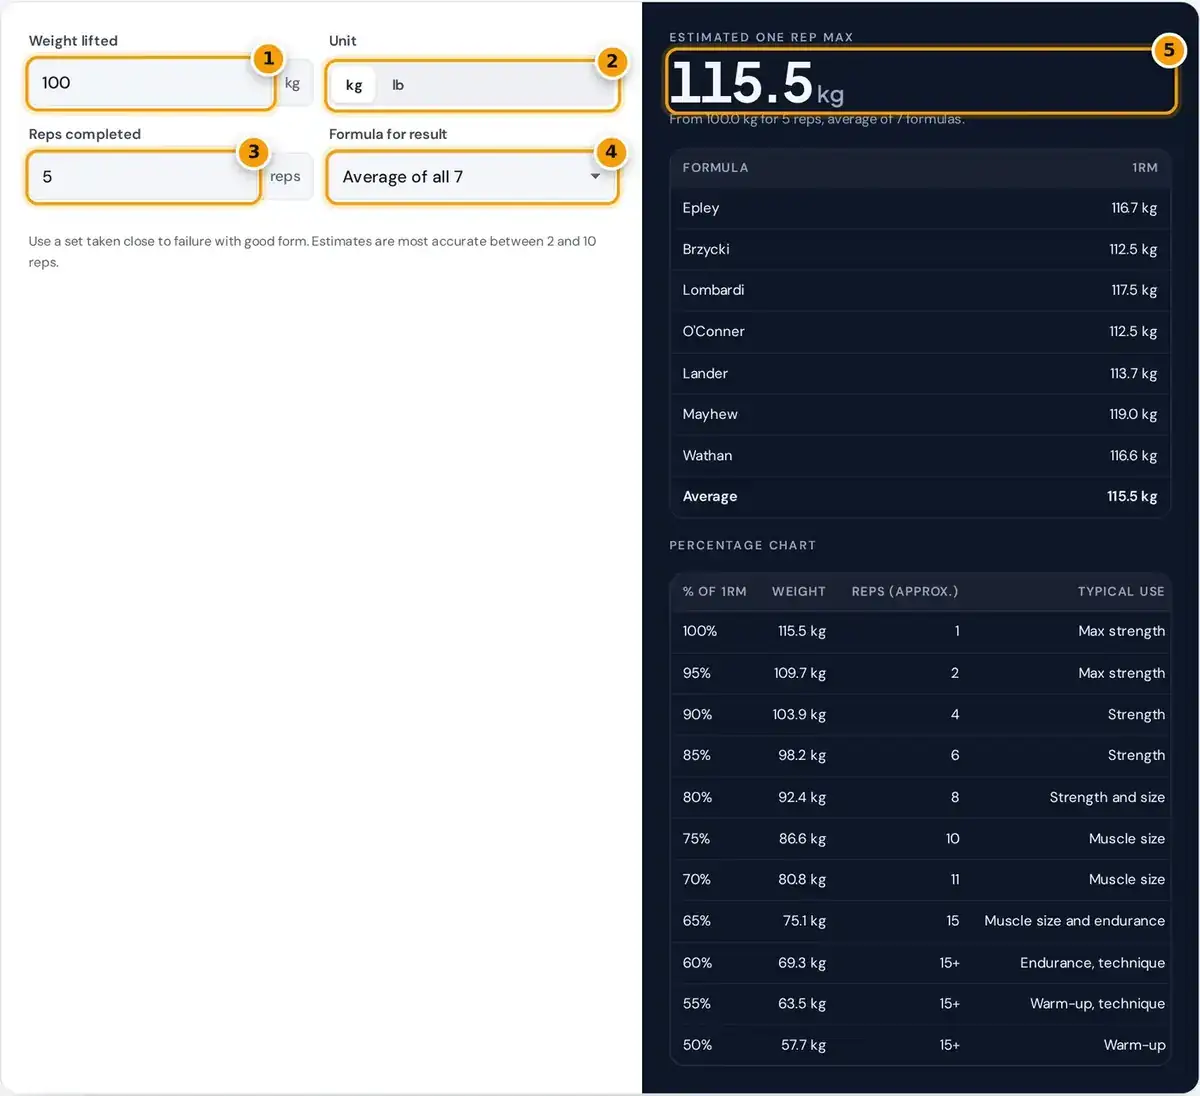
Task: Open the Formula for result dropdown
Action: click(x=472, y=177)
